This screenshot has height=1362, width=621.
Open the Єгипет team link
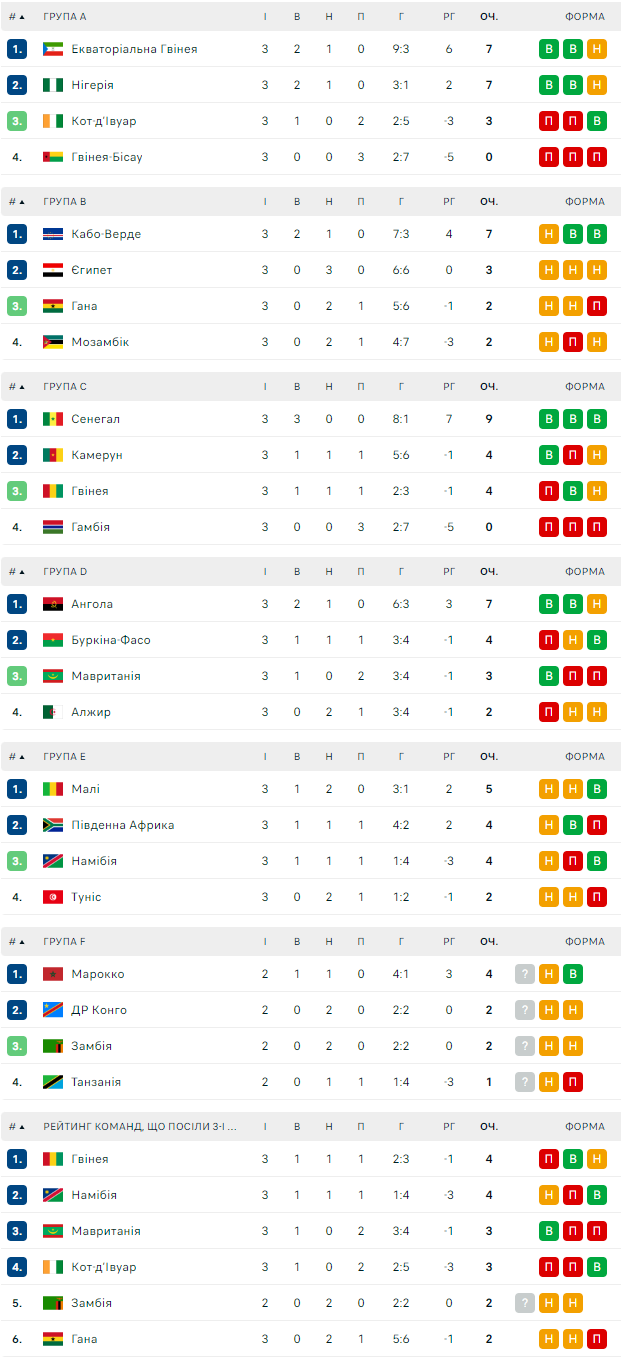click(92, 270)
